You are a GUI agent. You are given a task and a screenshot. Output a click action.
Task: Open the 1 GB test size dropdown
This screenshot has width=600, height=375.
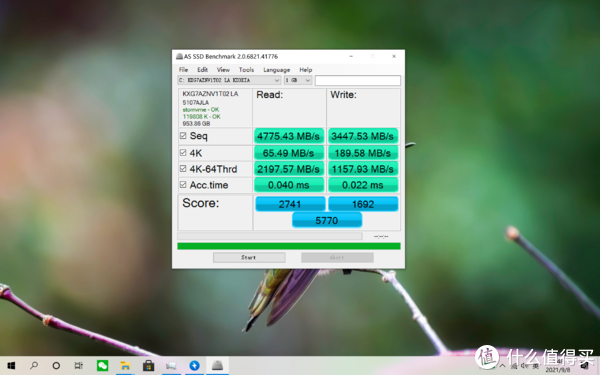298,80
